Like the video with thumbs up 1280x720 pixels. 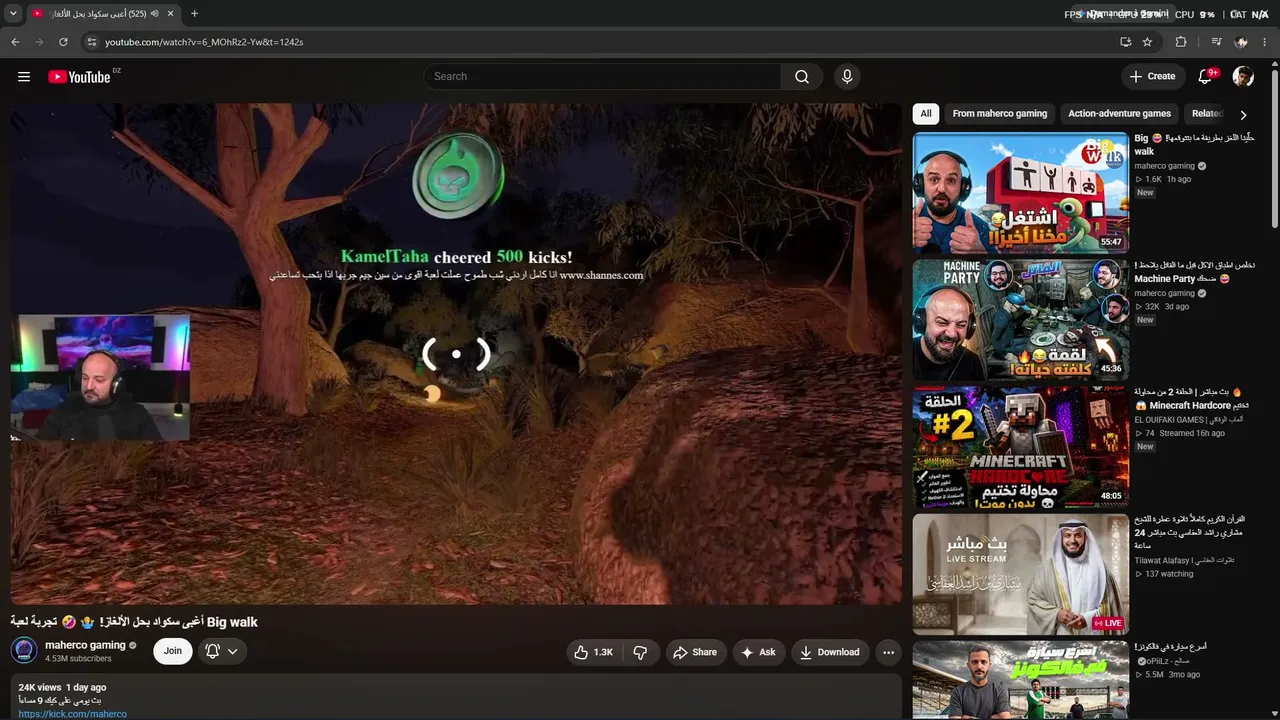click(x=593, y=652)
